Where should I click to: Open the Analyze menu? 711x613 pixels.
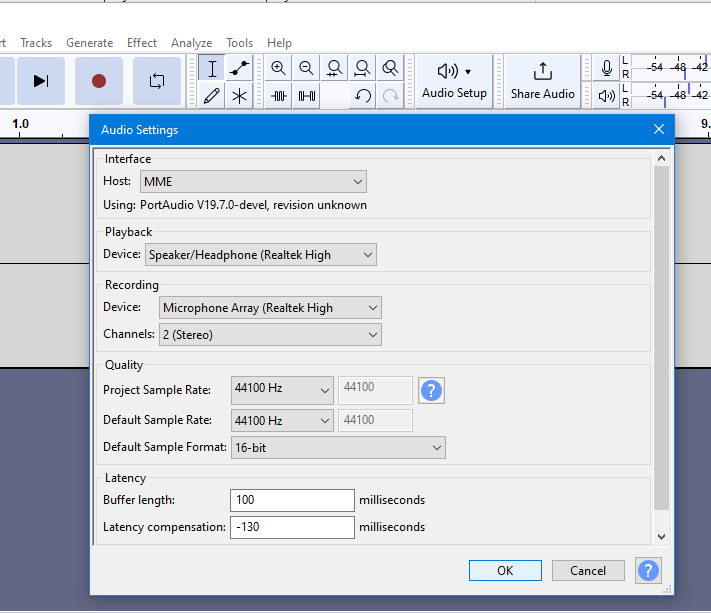[191, 43]
